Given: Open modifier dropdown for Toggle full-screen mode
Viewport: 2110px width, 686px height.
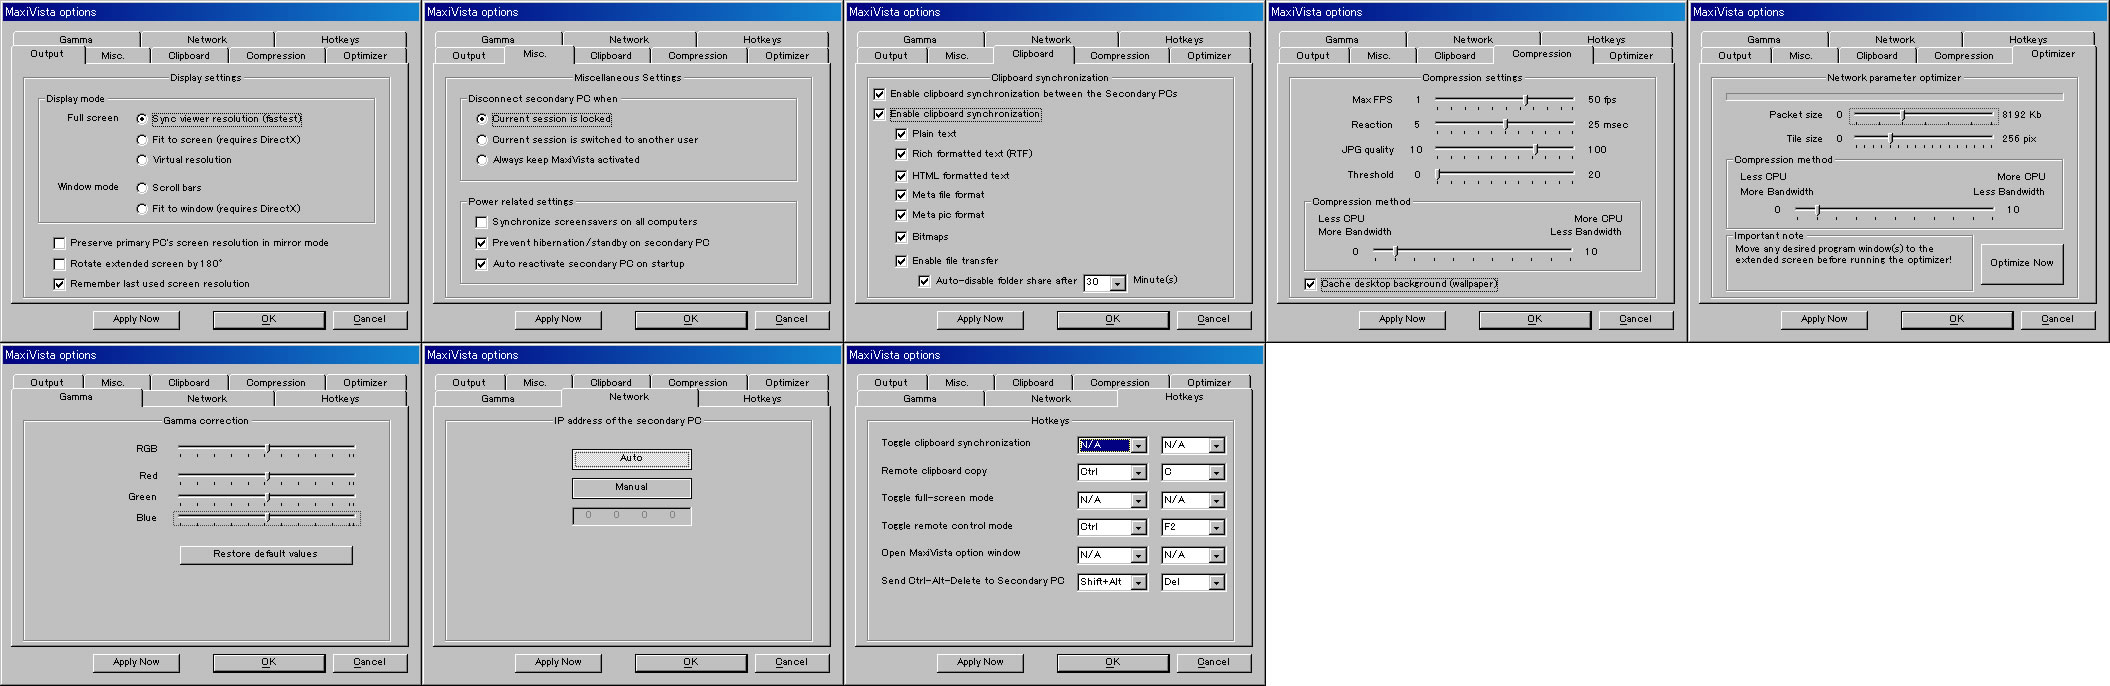Looking at the screenshot, I should [x=1138, y=500].
